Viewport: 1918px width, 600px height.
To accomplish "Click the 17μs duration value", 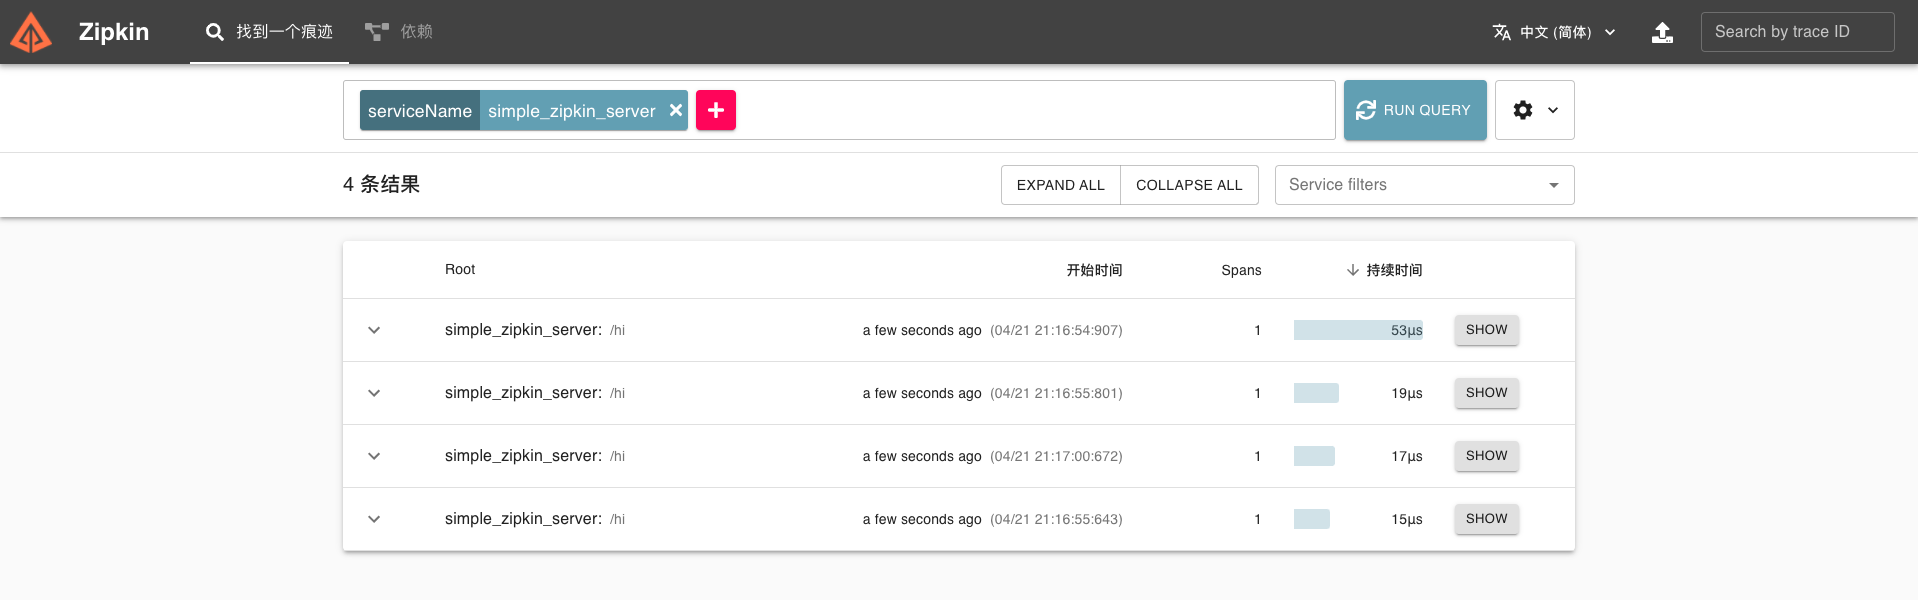I will (x=1406, y=456).
